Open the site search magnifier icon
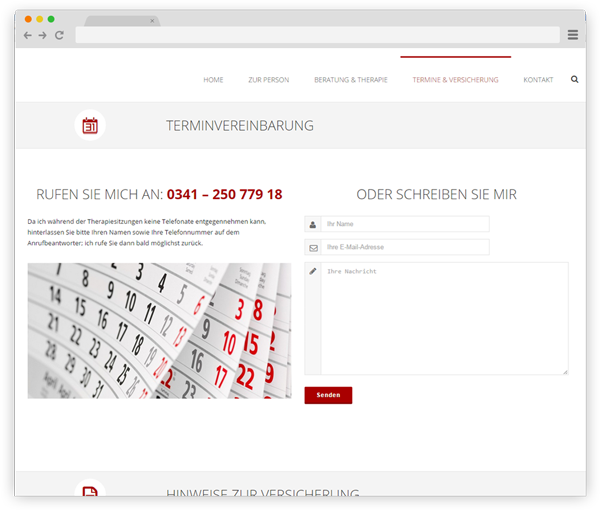 [574, 79]
